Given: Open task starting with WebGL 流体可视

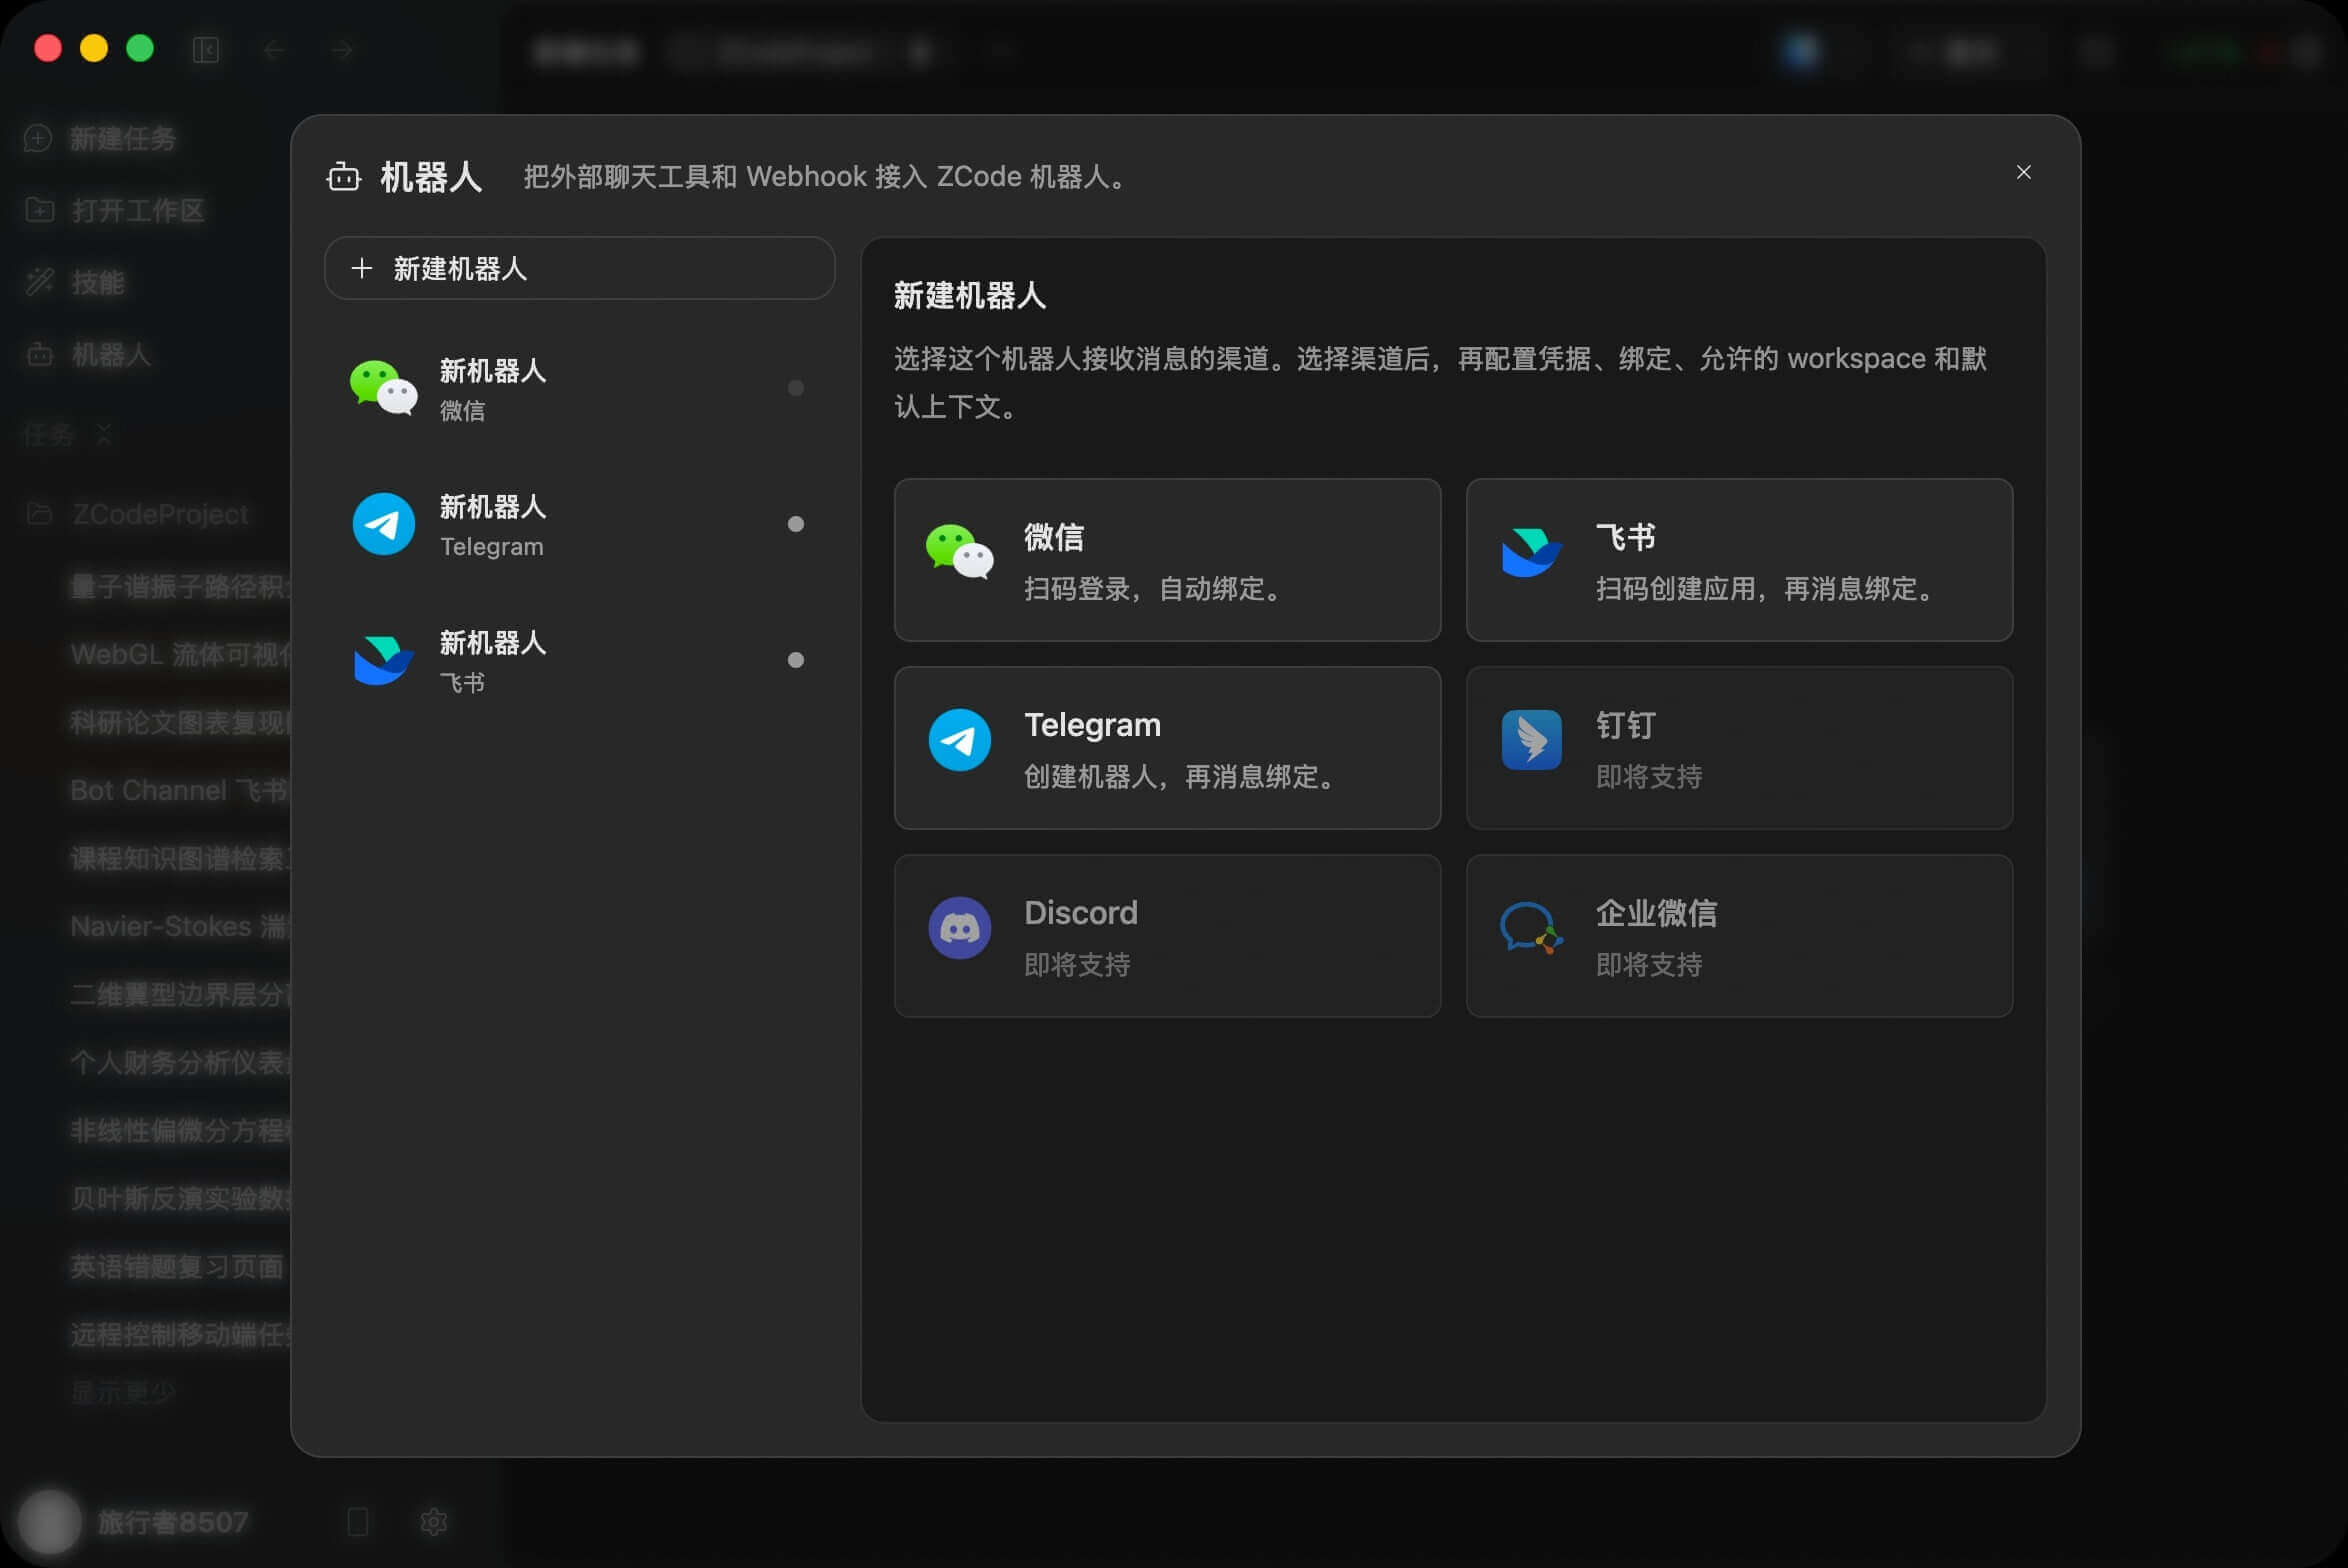Looking at the screenshot, I should coord(180,654).
